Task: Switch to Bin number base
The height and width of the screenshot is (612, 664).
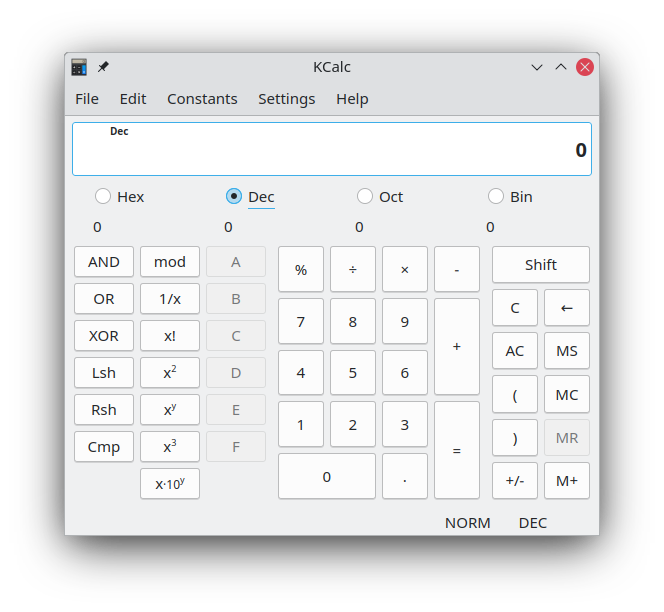Action: pos(496,197)
